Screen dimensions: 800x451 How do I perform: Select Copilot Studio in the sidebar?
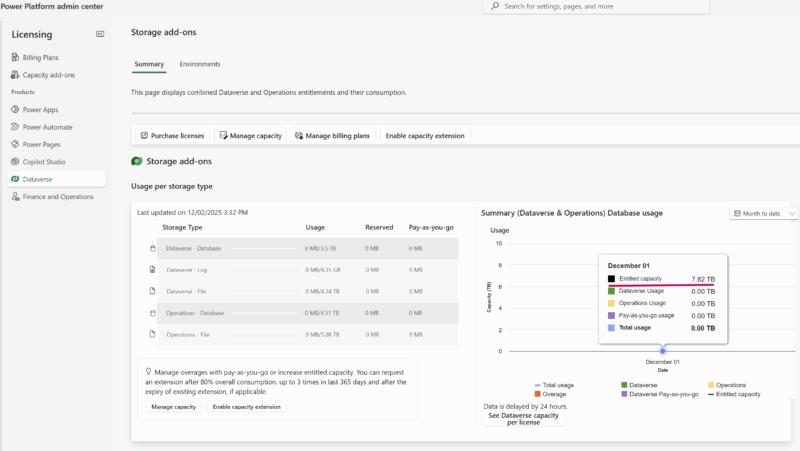pos(44,161)
